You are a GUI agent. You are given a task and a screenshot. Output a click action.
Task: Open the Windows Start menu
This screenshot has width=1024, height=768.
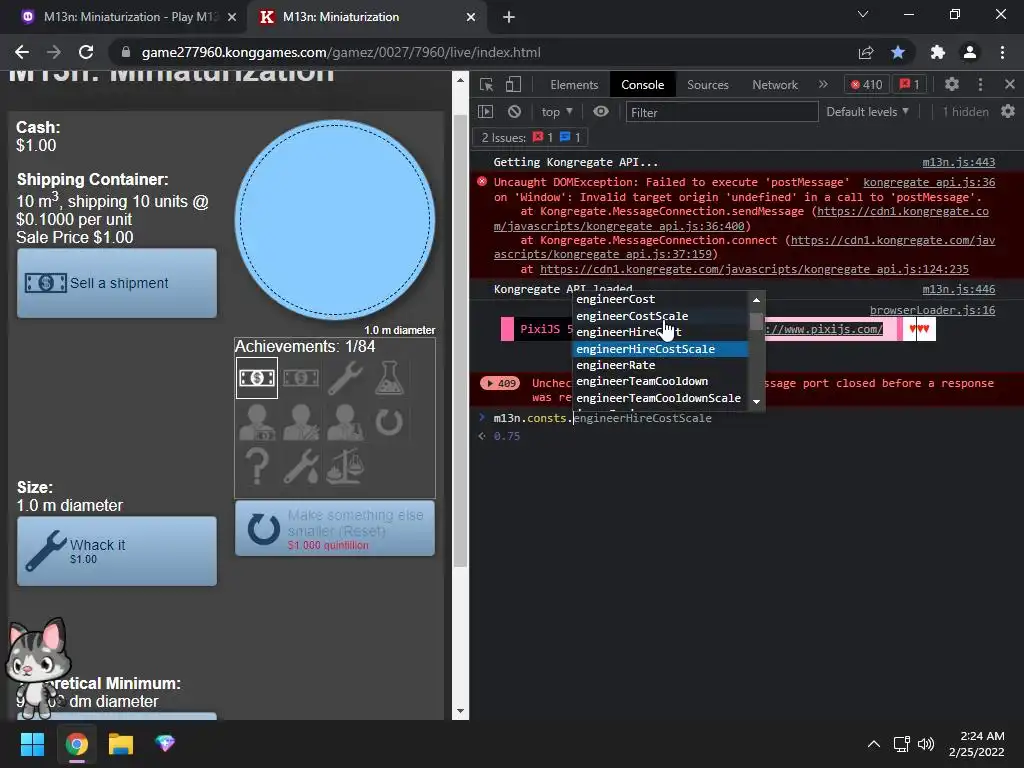coord(32,744)
